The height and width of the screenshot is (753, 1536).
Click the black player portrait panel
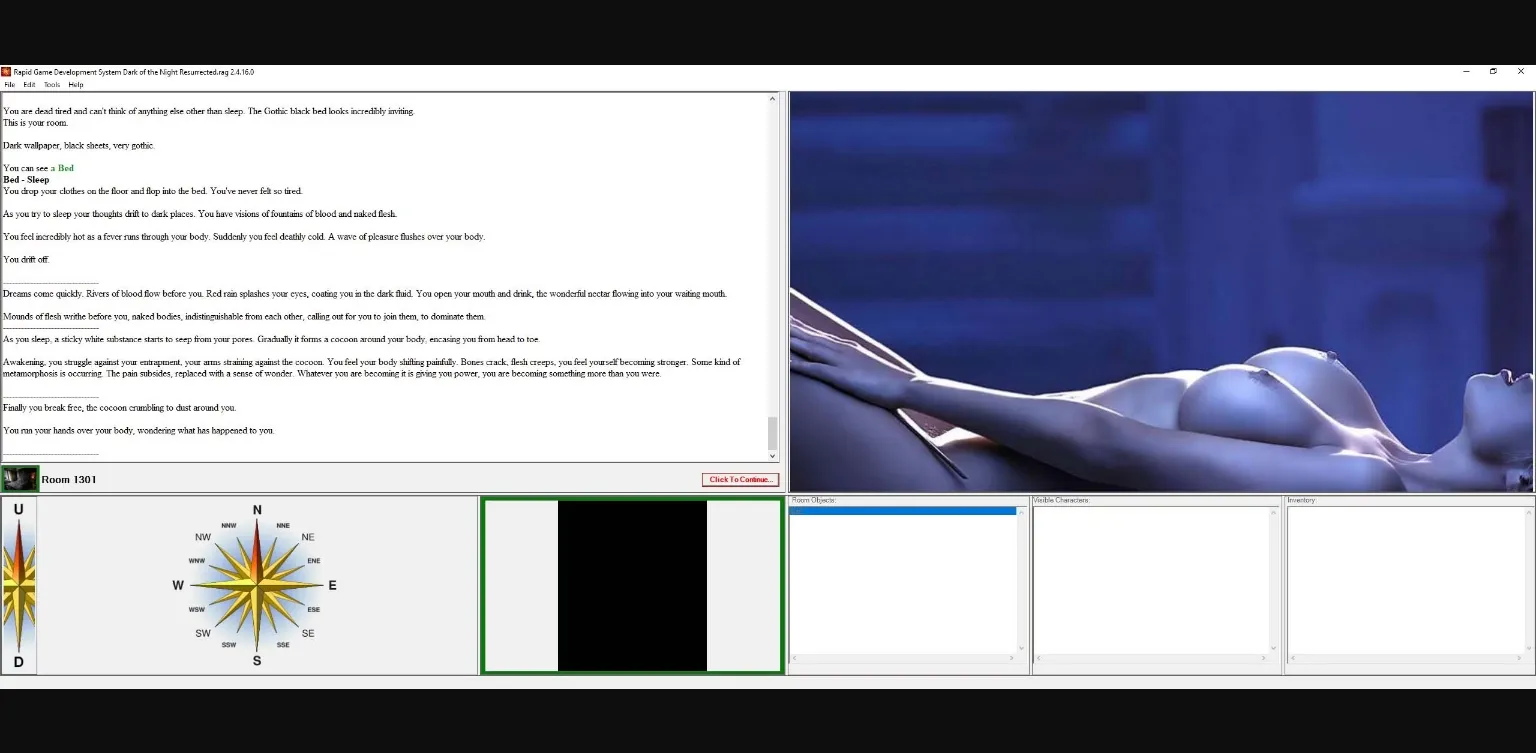tap(632, 585)
